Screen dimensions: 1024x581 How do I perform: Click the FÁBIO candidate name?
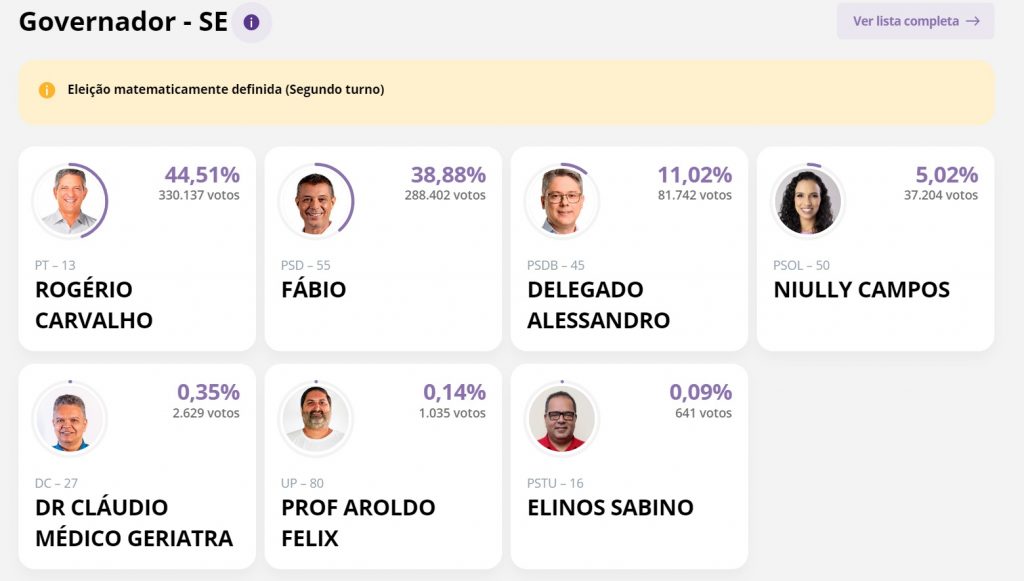tap(313, 290)
